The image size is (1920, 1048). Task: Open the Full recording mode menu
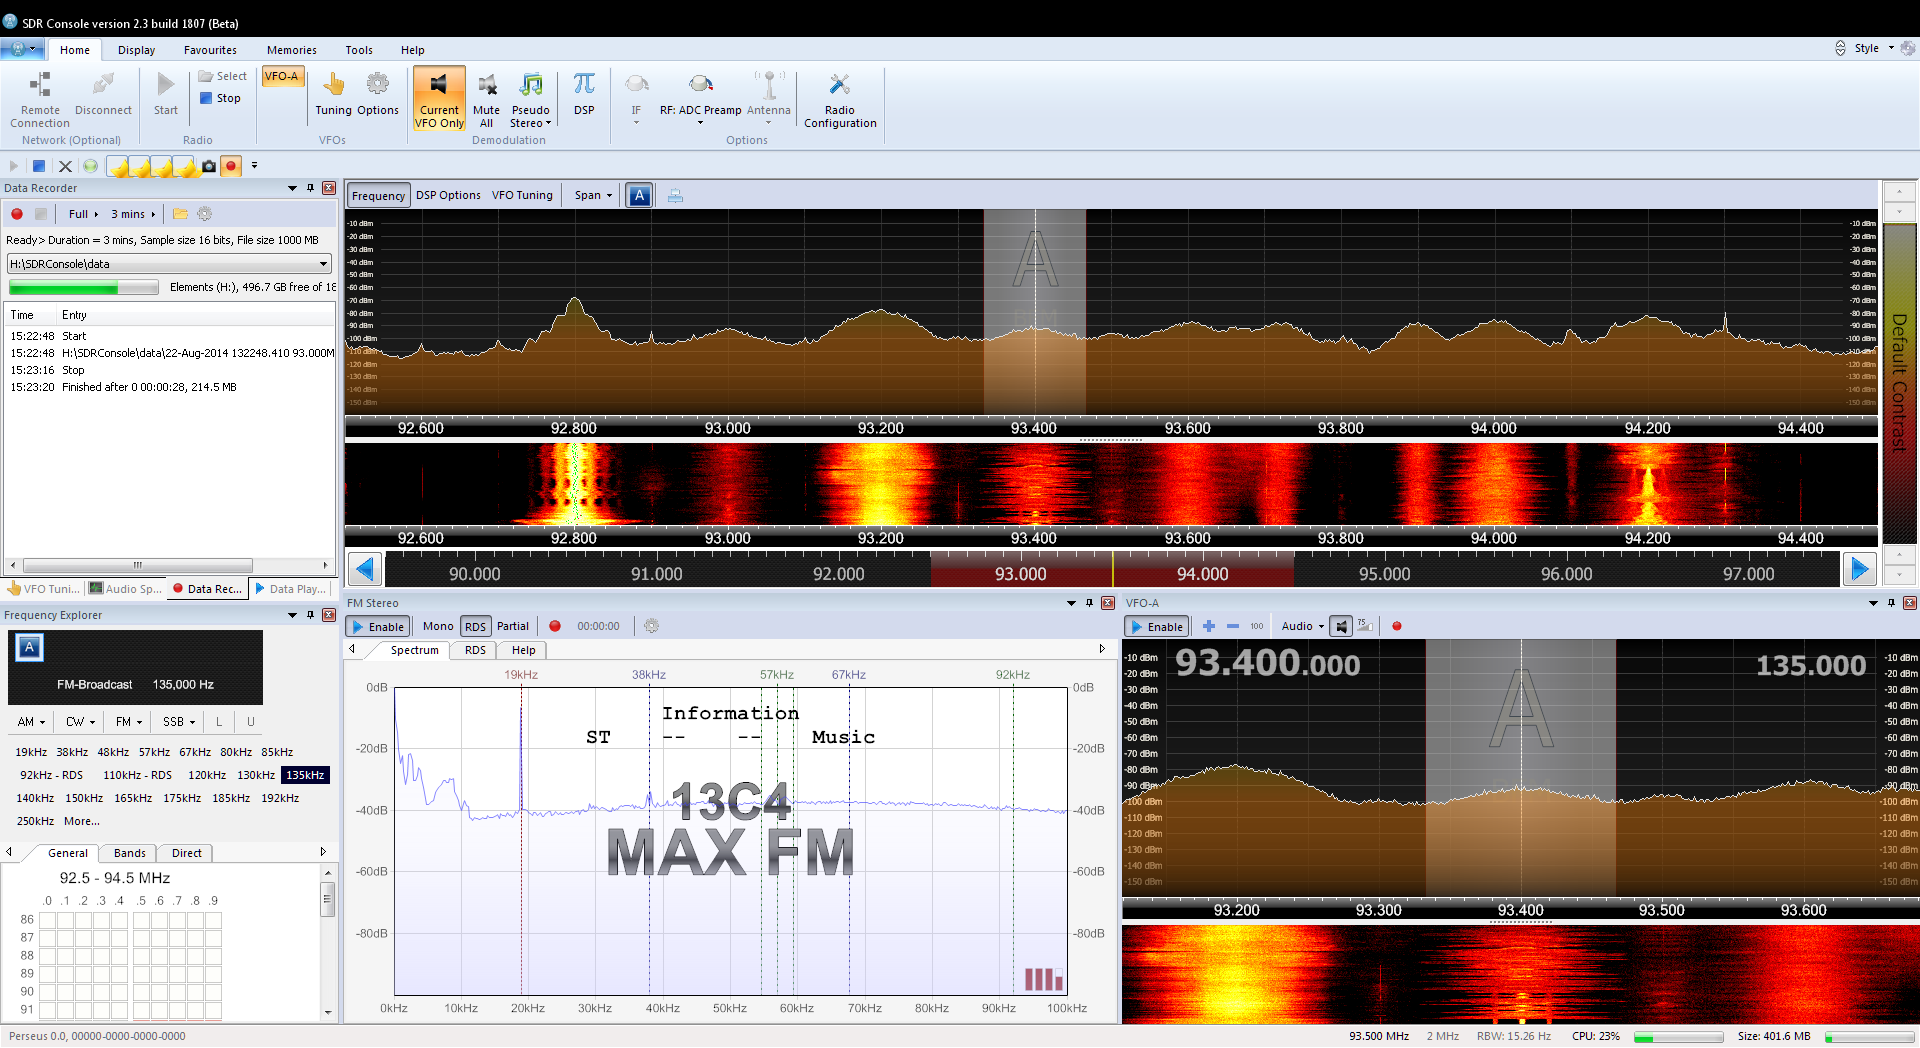tap(83, 214)
